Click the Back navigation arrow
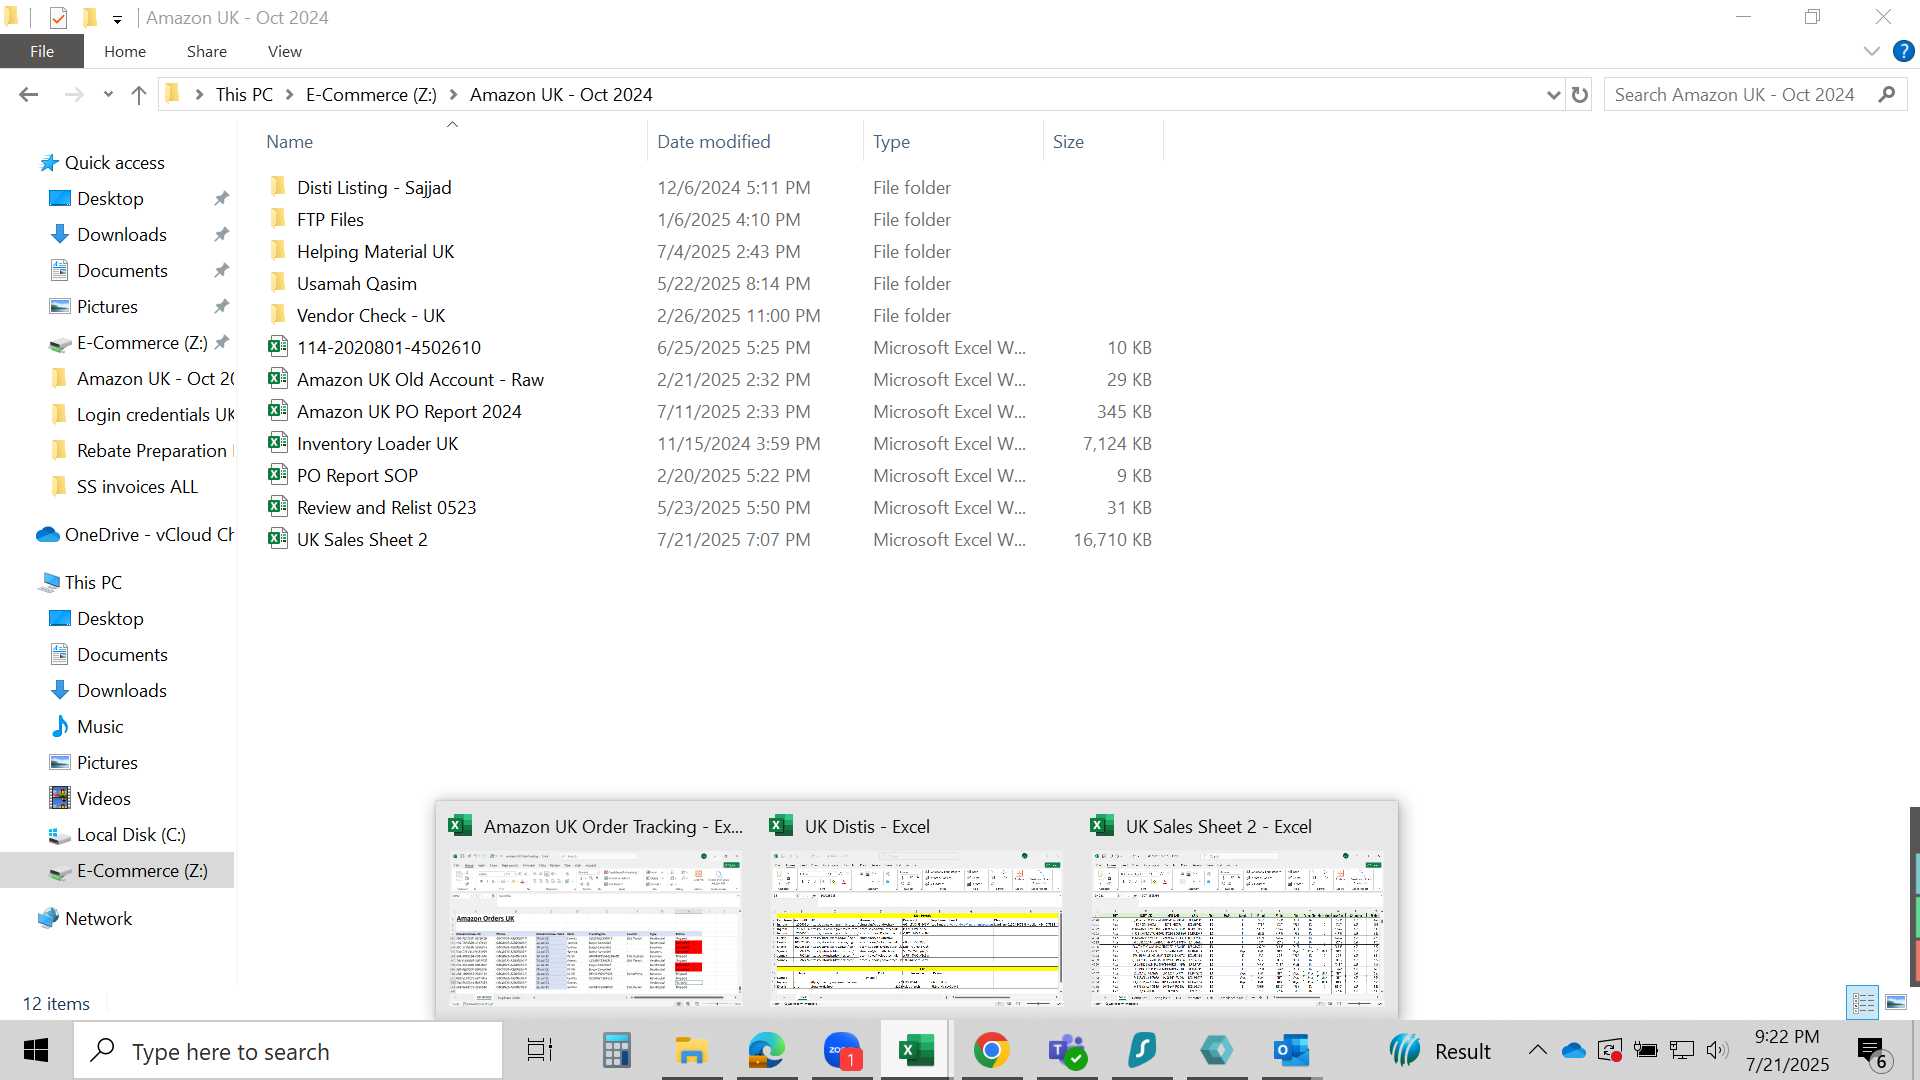Image resolution: width=1920 pixels, height=1080 pixels. tap(28, 95)
